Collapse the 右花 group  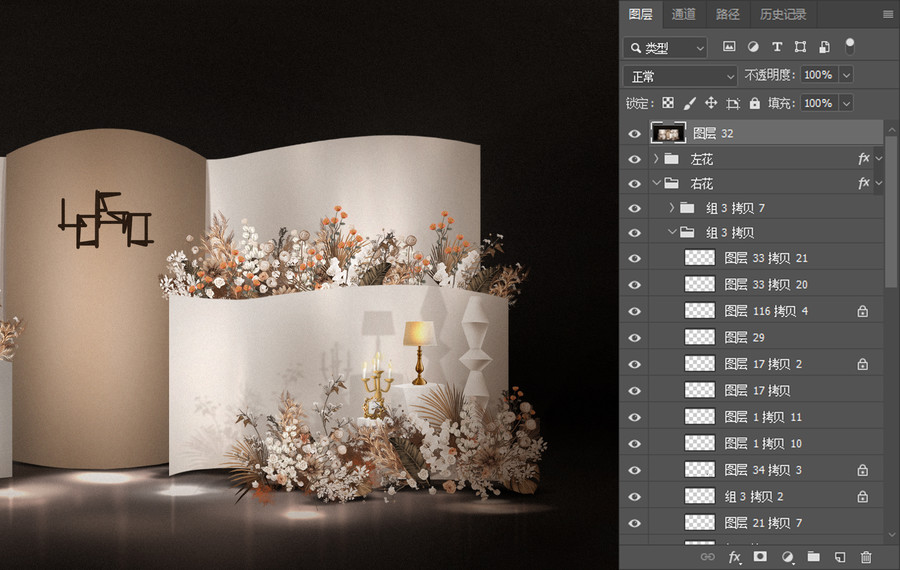pyautogui.click(x=656, y=183)
